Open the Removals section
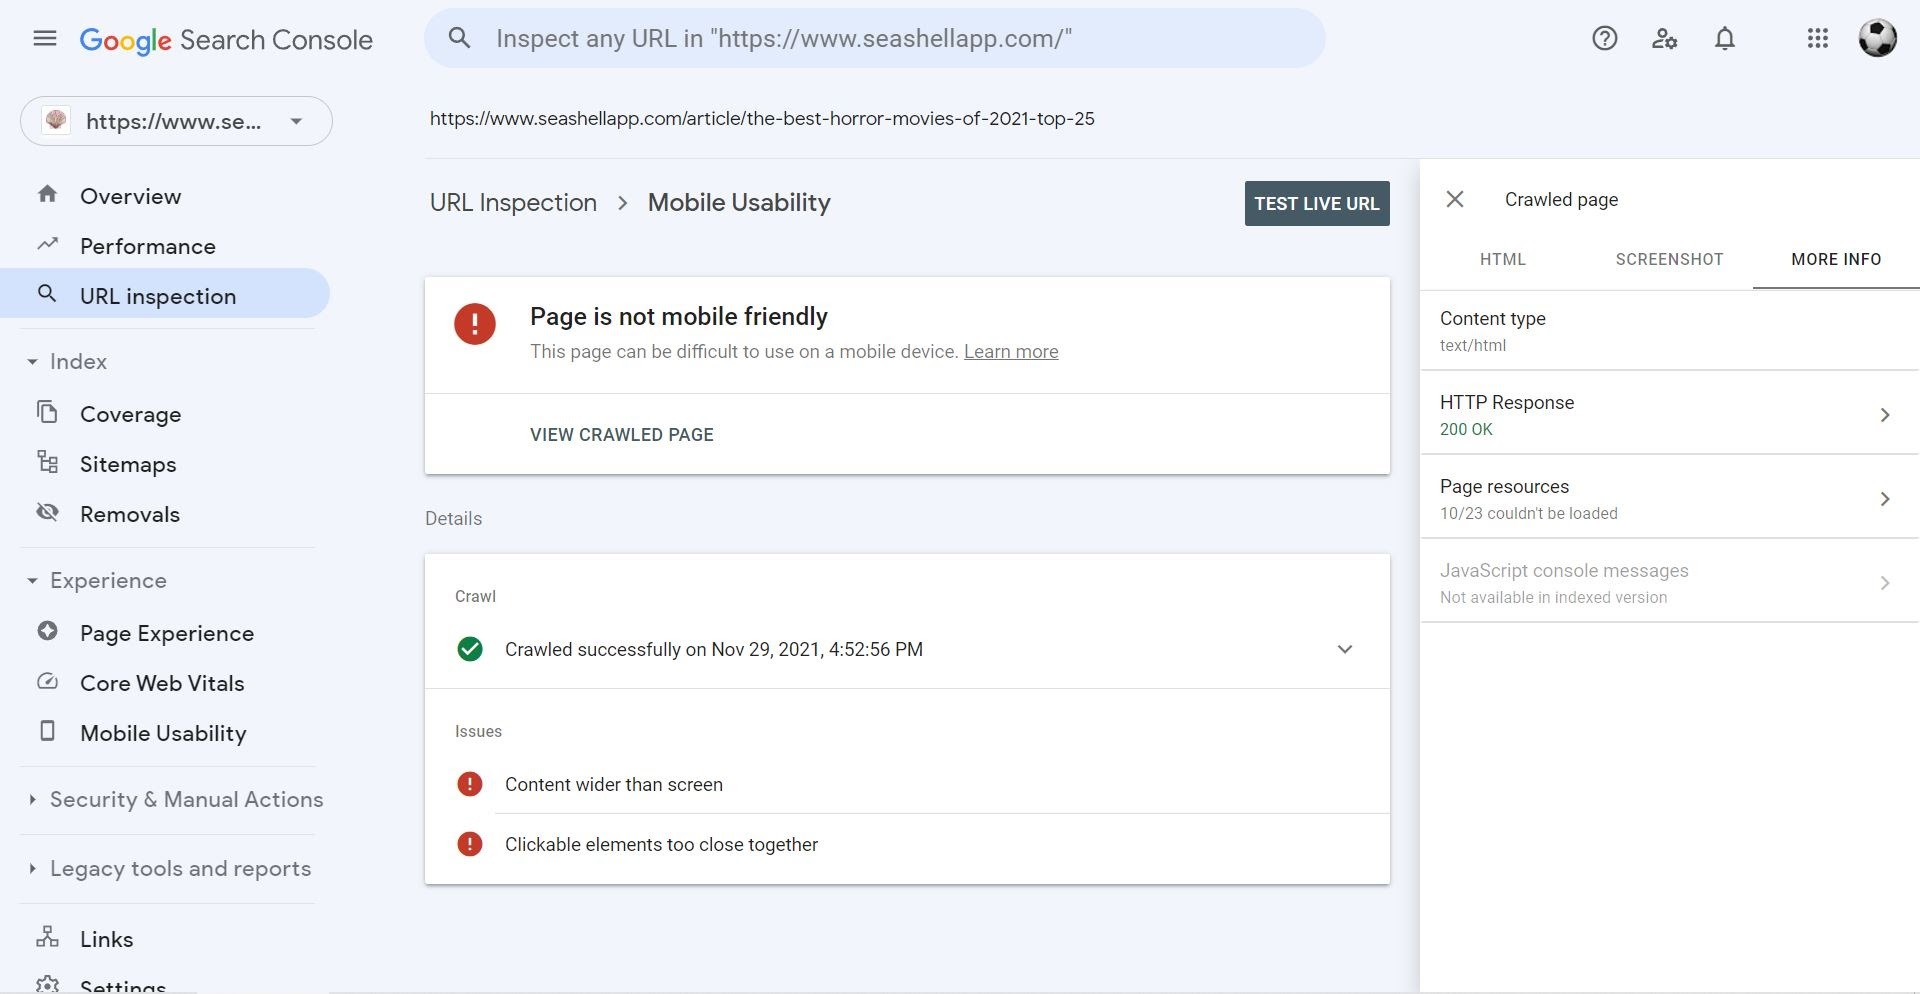The height and width of the screenshot is (994, 1920). [x=47, y=513]
